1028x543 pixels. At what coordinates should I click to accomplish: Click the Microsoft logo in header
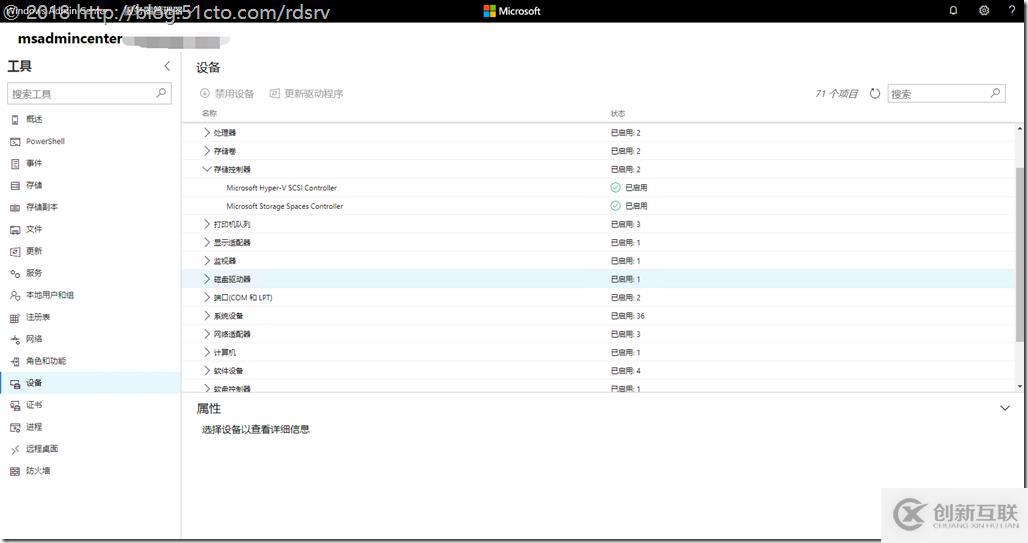(512, 10)
